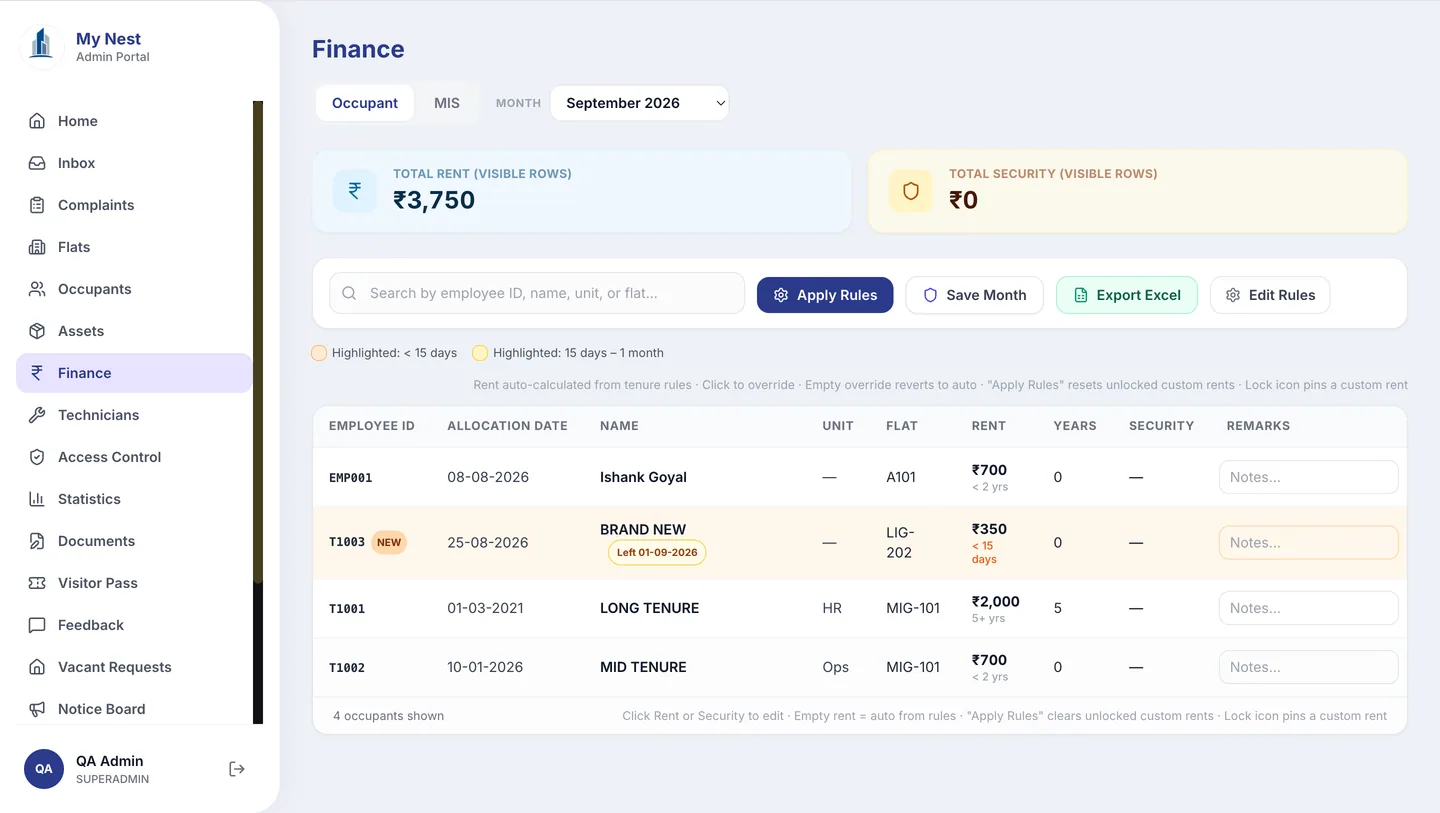Click the EMP001 employee ID
Viewport: 1440px width, 813px height.
point(350,478)
